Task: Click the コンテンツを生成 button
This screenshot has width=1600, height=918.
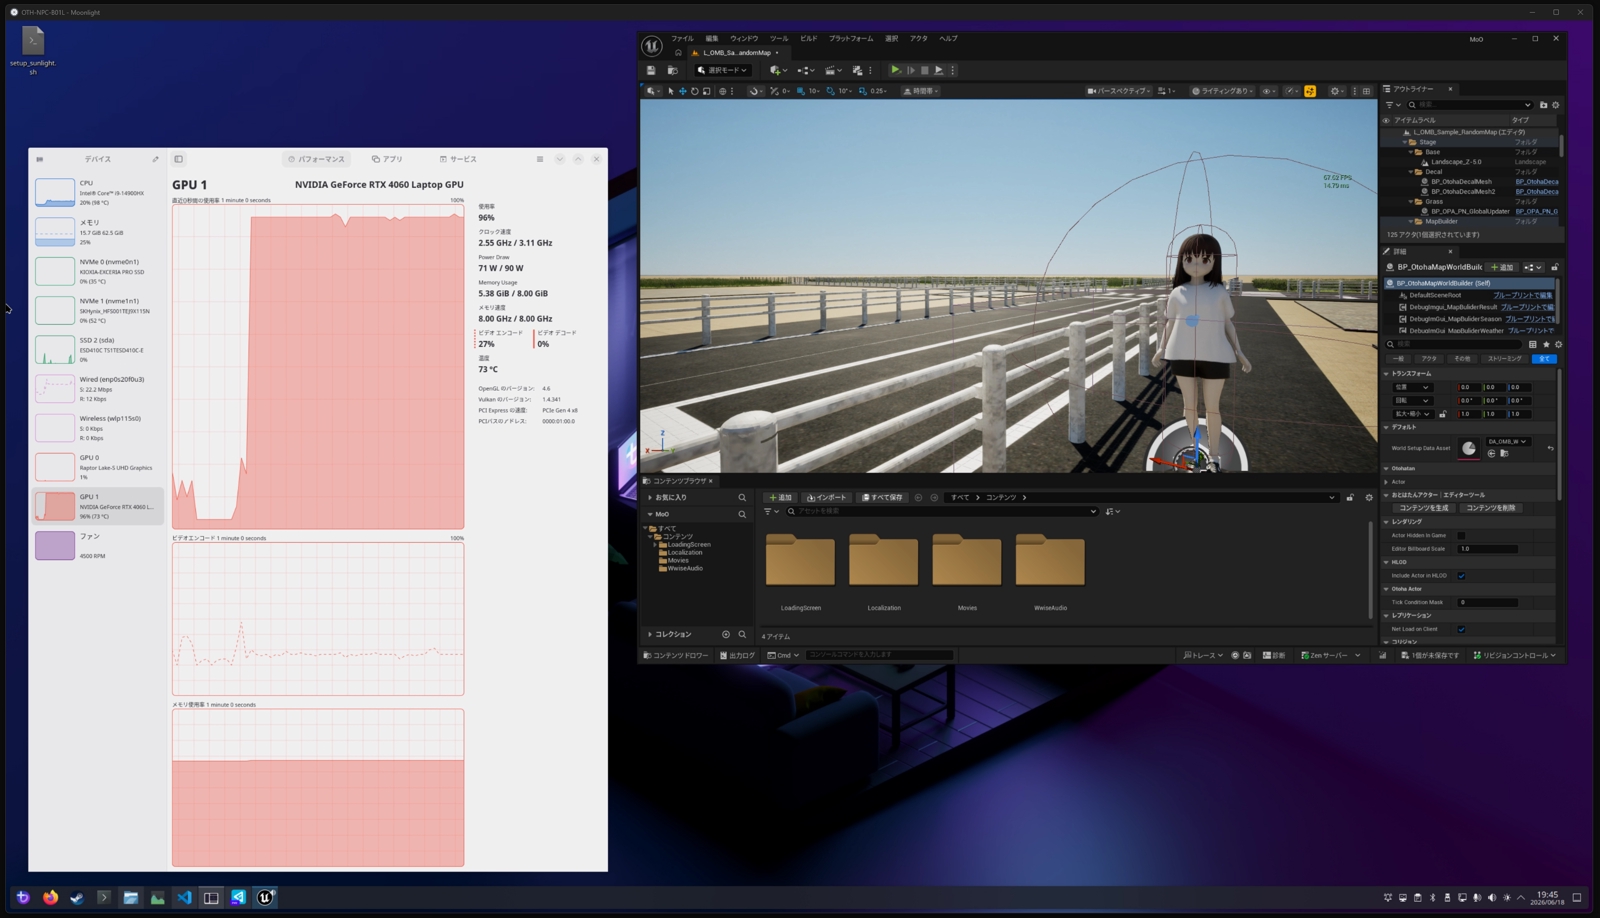Action: (1424, 508)
